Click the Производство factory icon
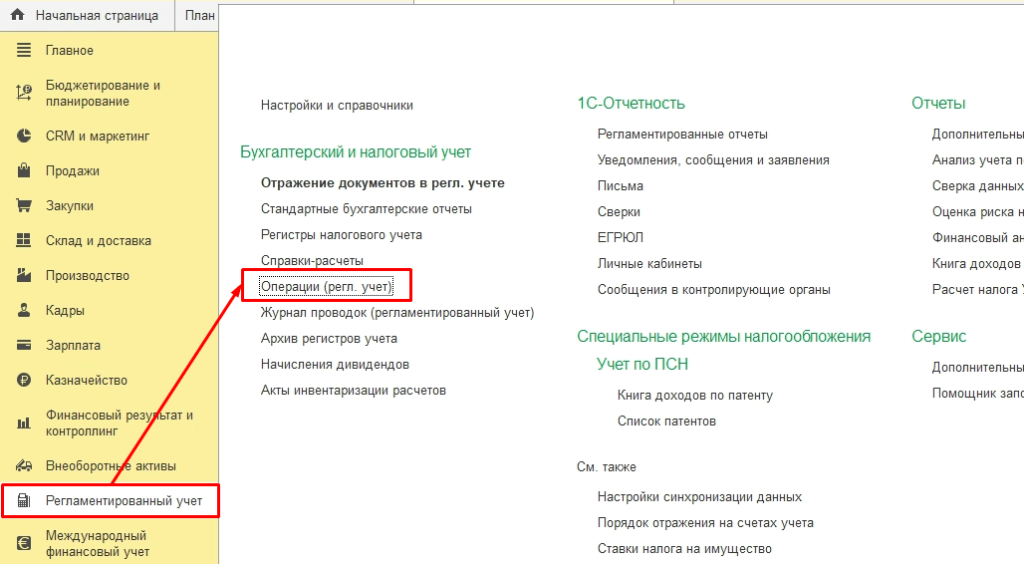1024x564 pixels. coord(24,275)
